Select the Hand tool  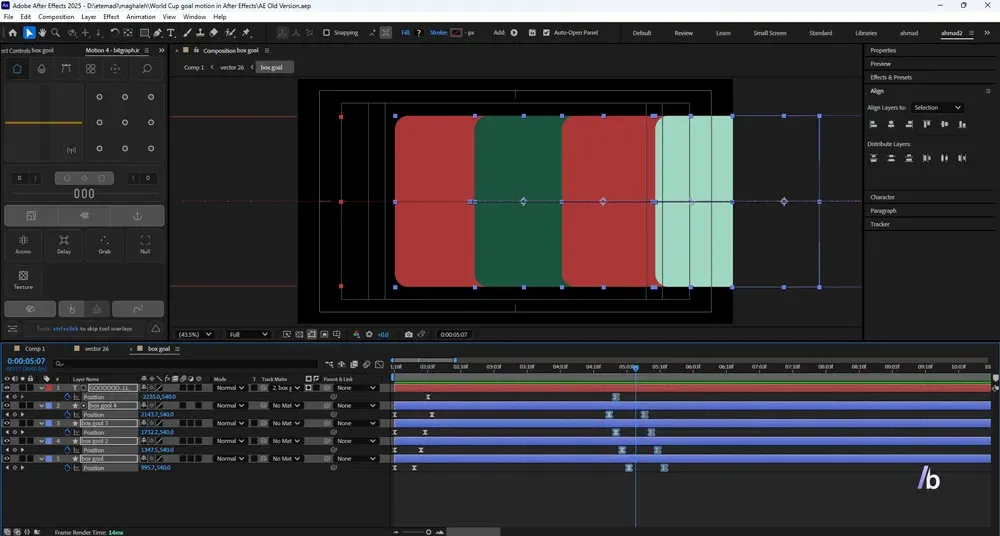tap(42, 33)
